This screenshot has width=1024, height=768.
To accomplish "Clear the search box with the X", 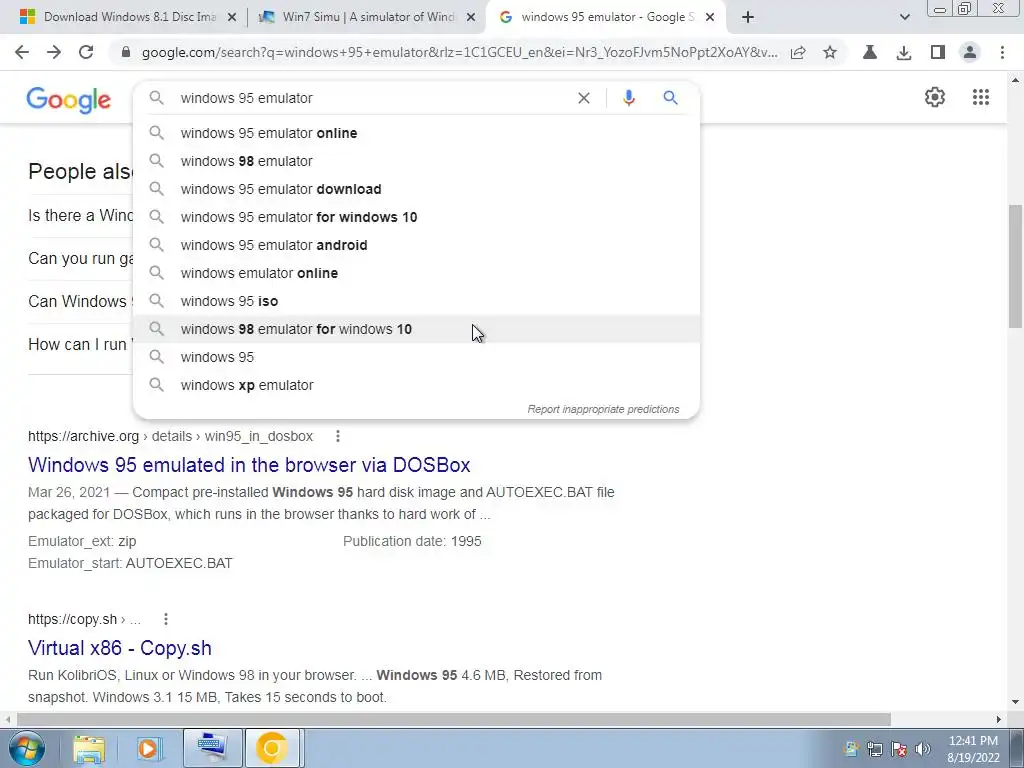I will 584,98.
